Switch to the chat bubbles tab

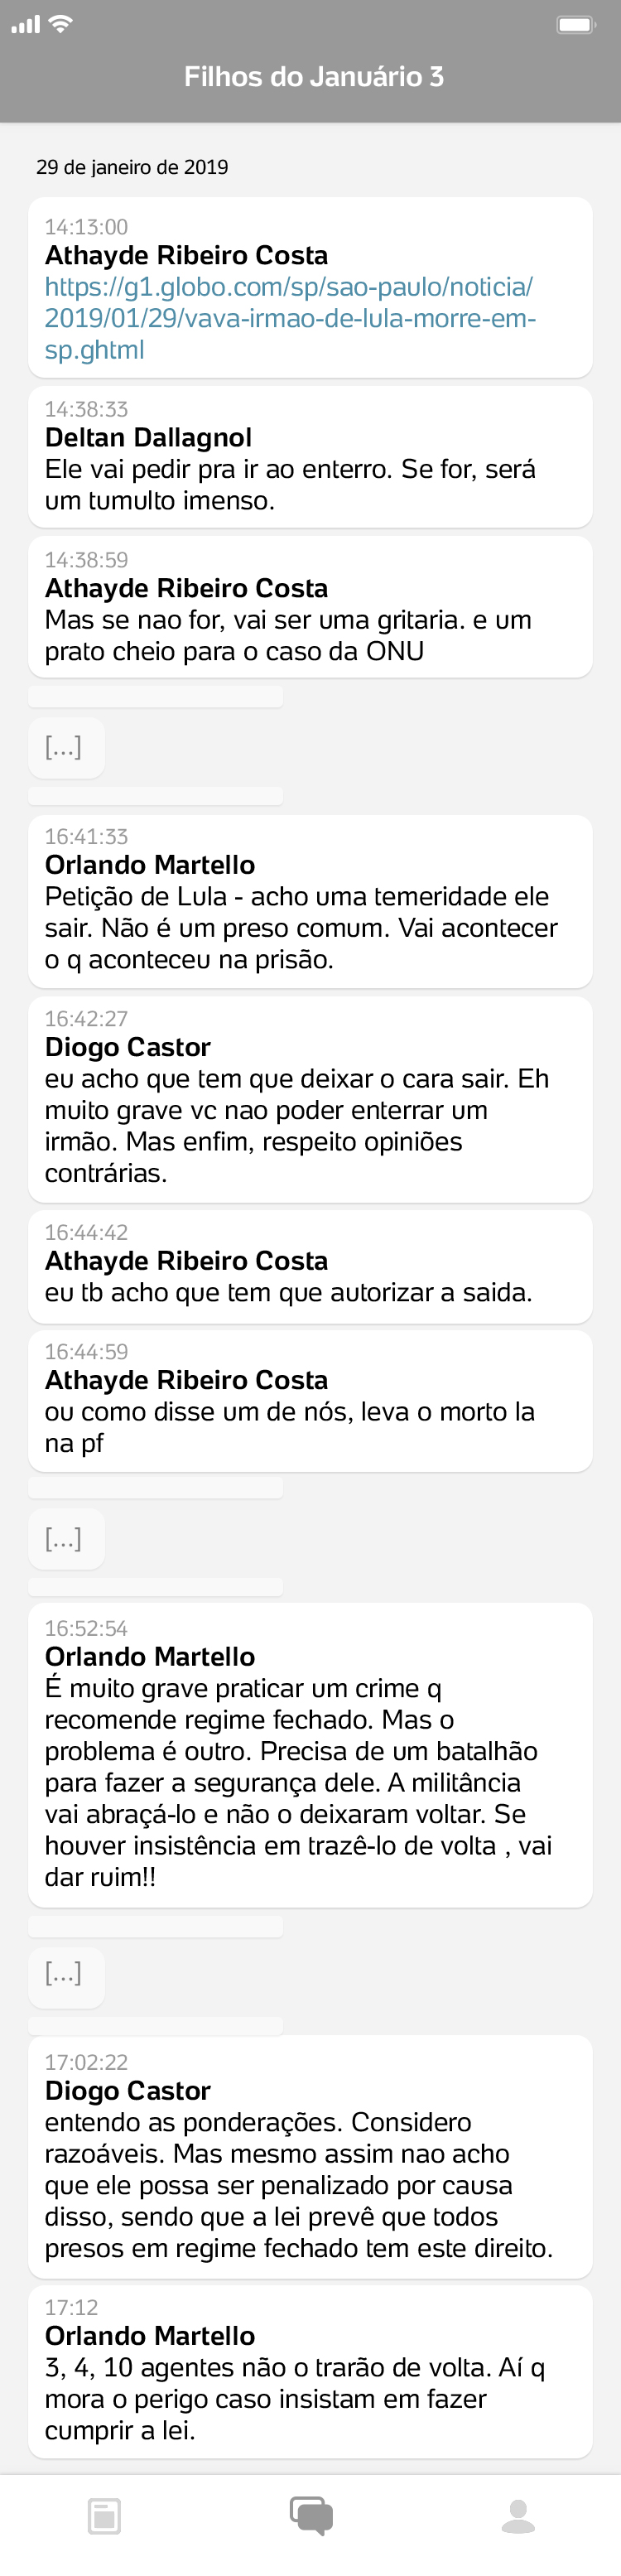311,2515
